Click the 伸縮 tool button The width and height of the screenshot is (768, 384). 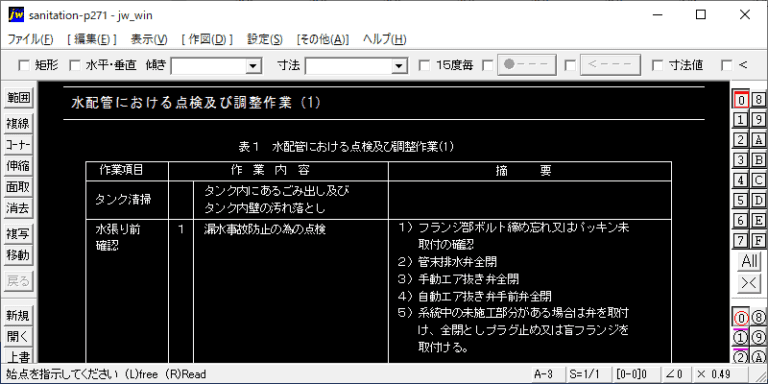click(x=18, y=166)
